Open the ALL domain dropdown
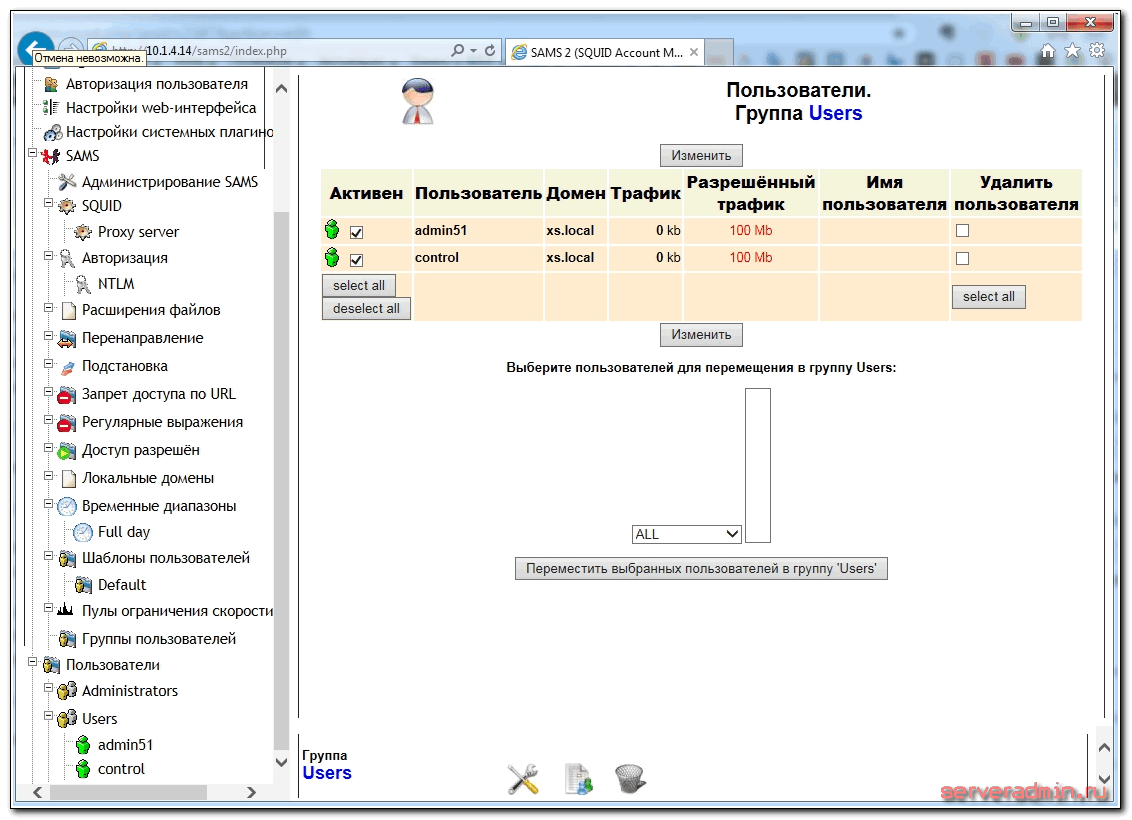 (x=687, y=534)
